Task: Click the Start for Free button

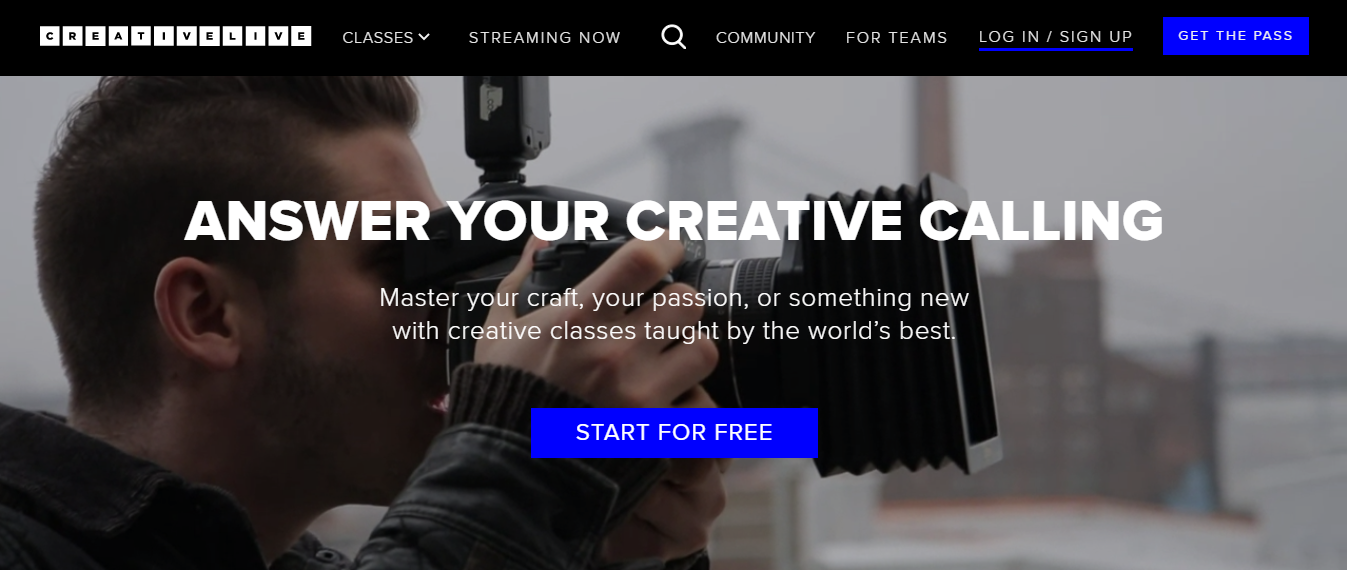Action: tap(674, 433)
